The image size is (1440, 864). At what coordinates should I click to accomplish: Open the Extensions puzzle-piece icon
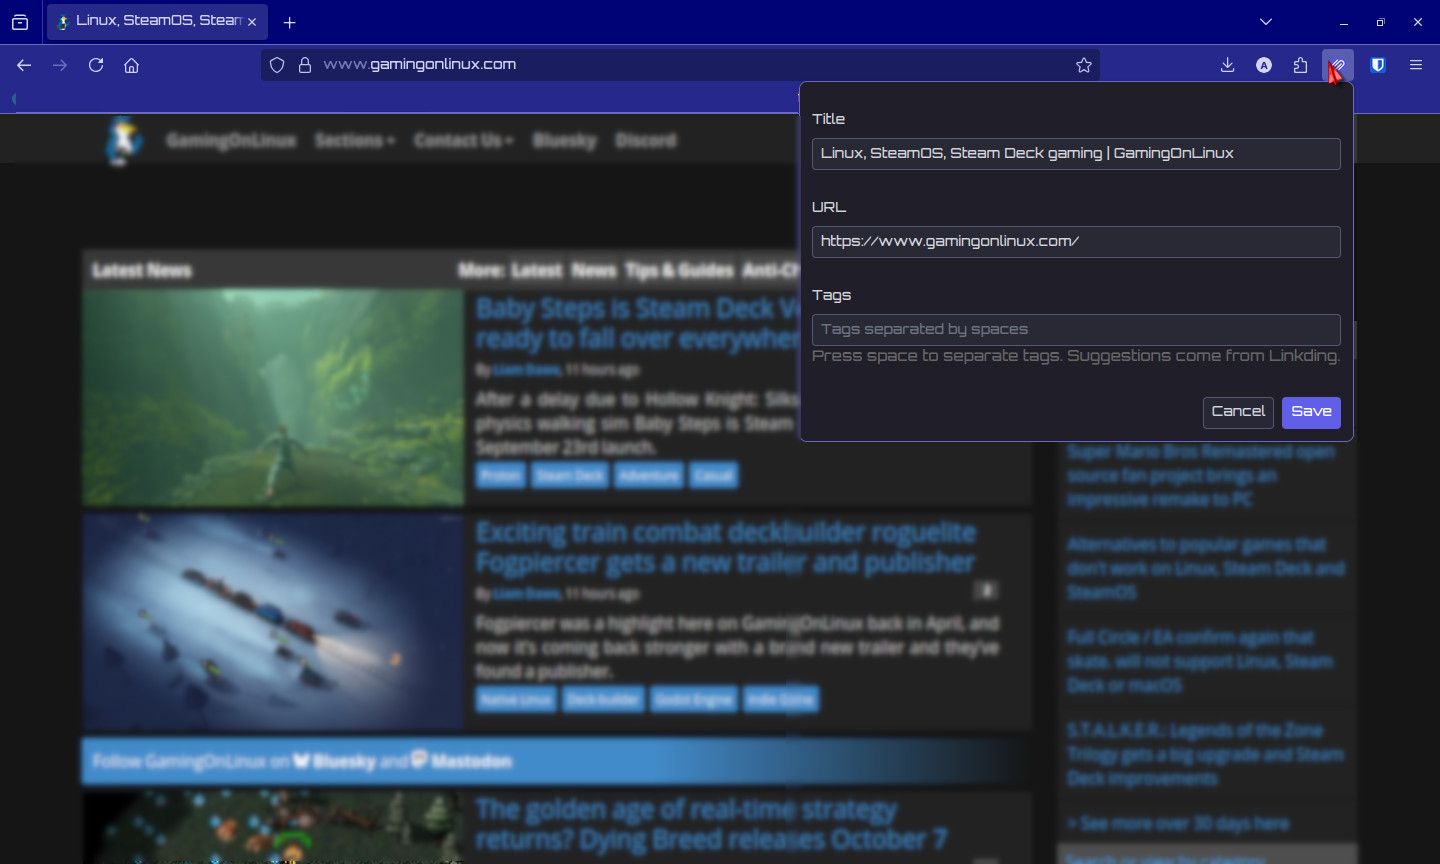[1299, 64]
